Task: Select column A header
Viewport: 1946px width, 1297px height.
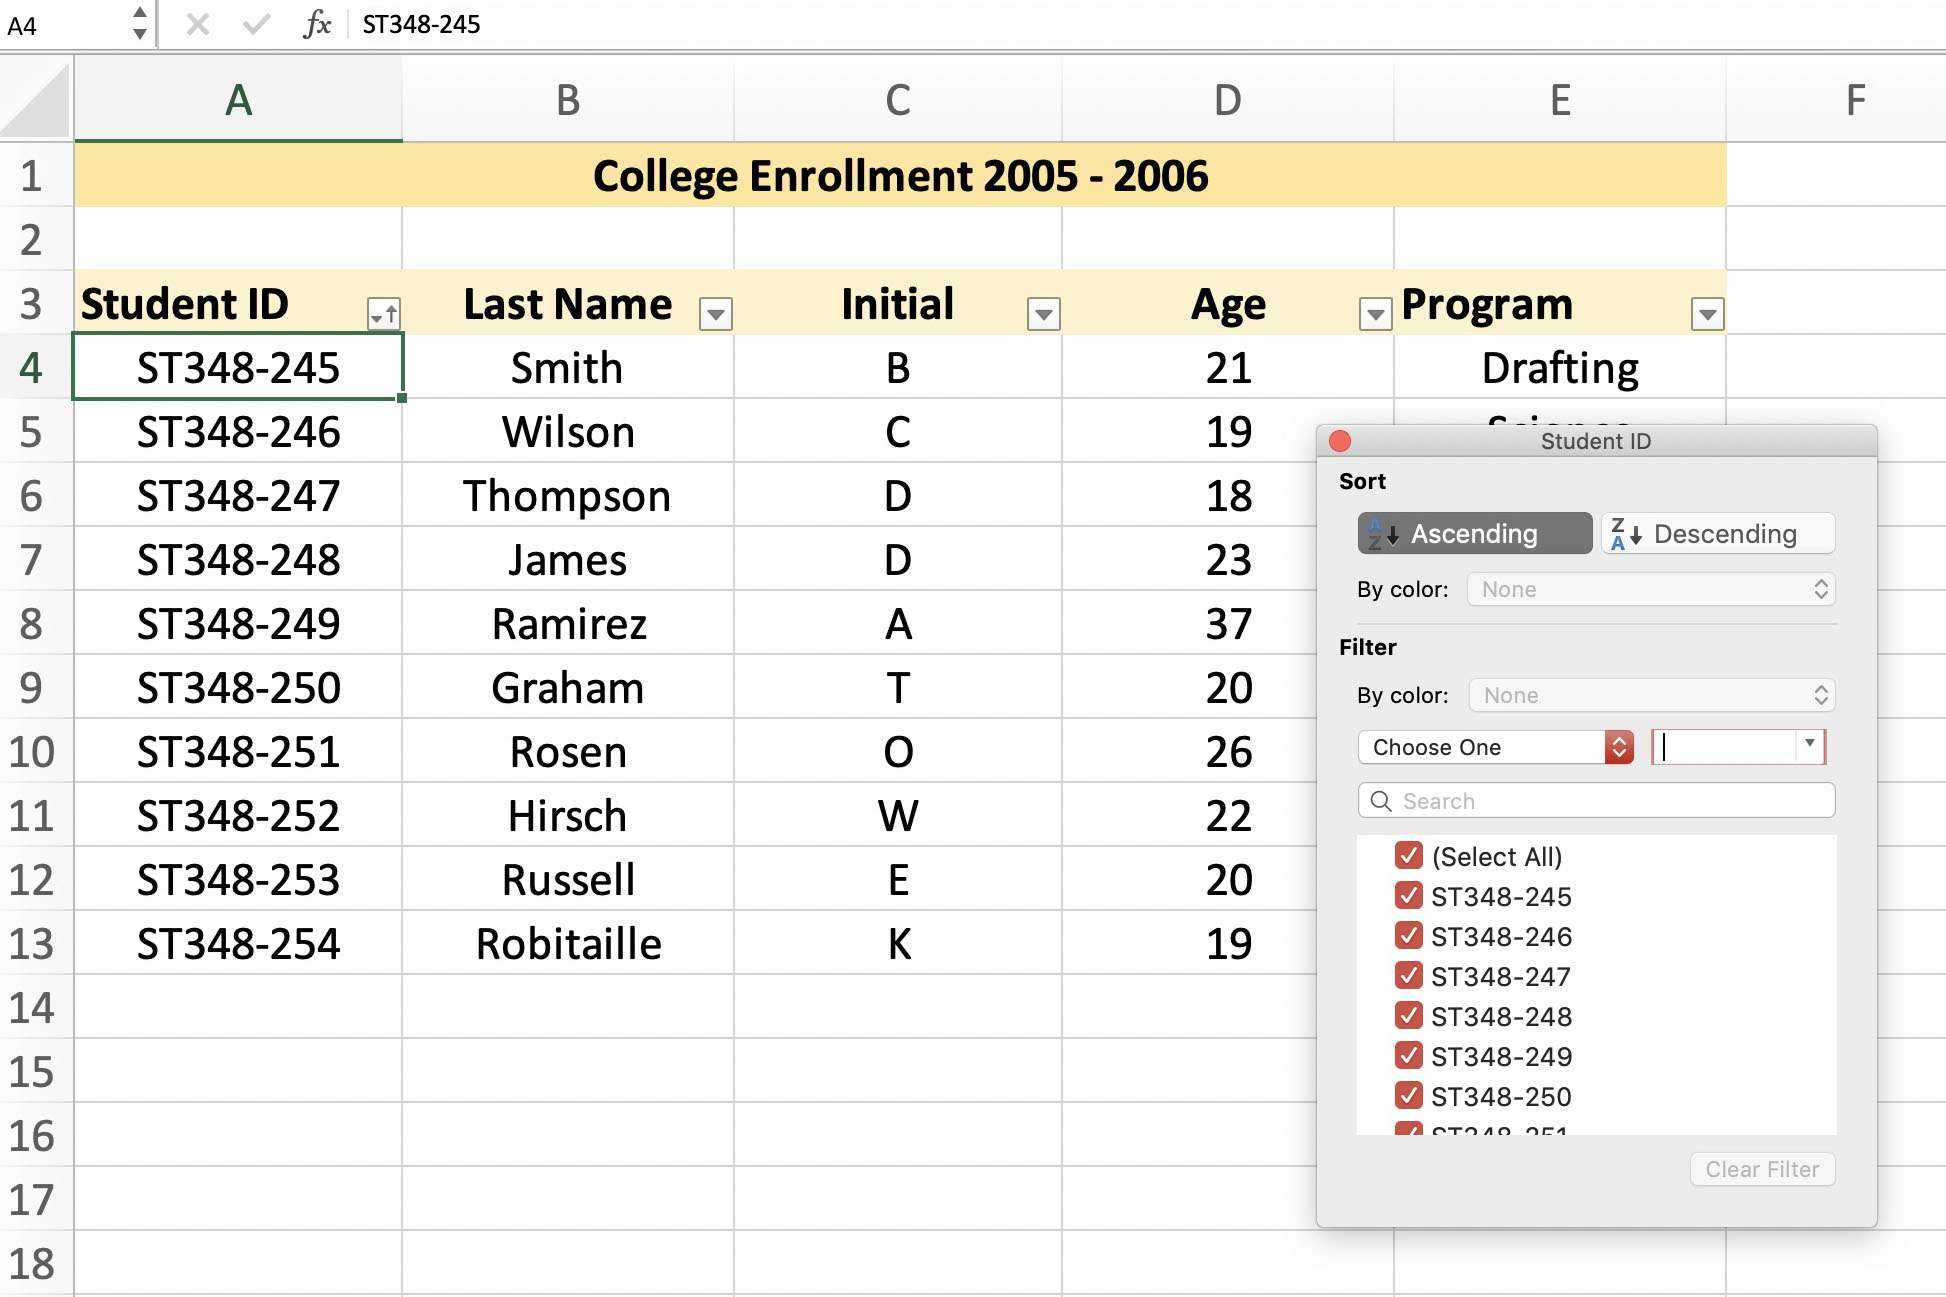Action: coord(238,99)
